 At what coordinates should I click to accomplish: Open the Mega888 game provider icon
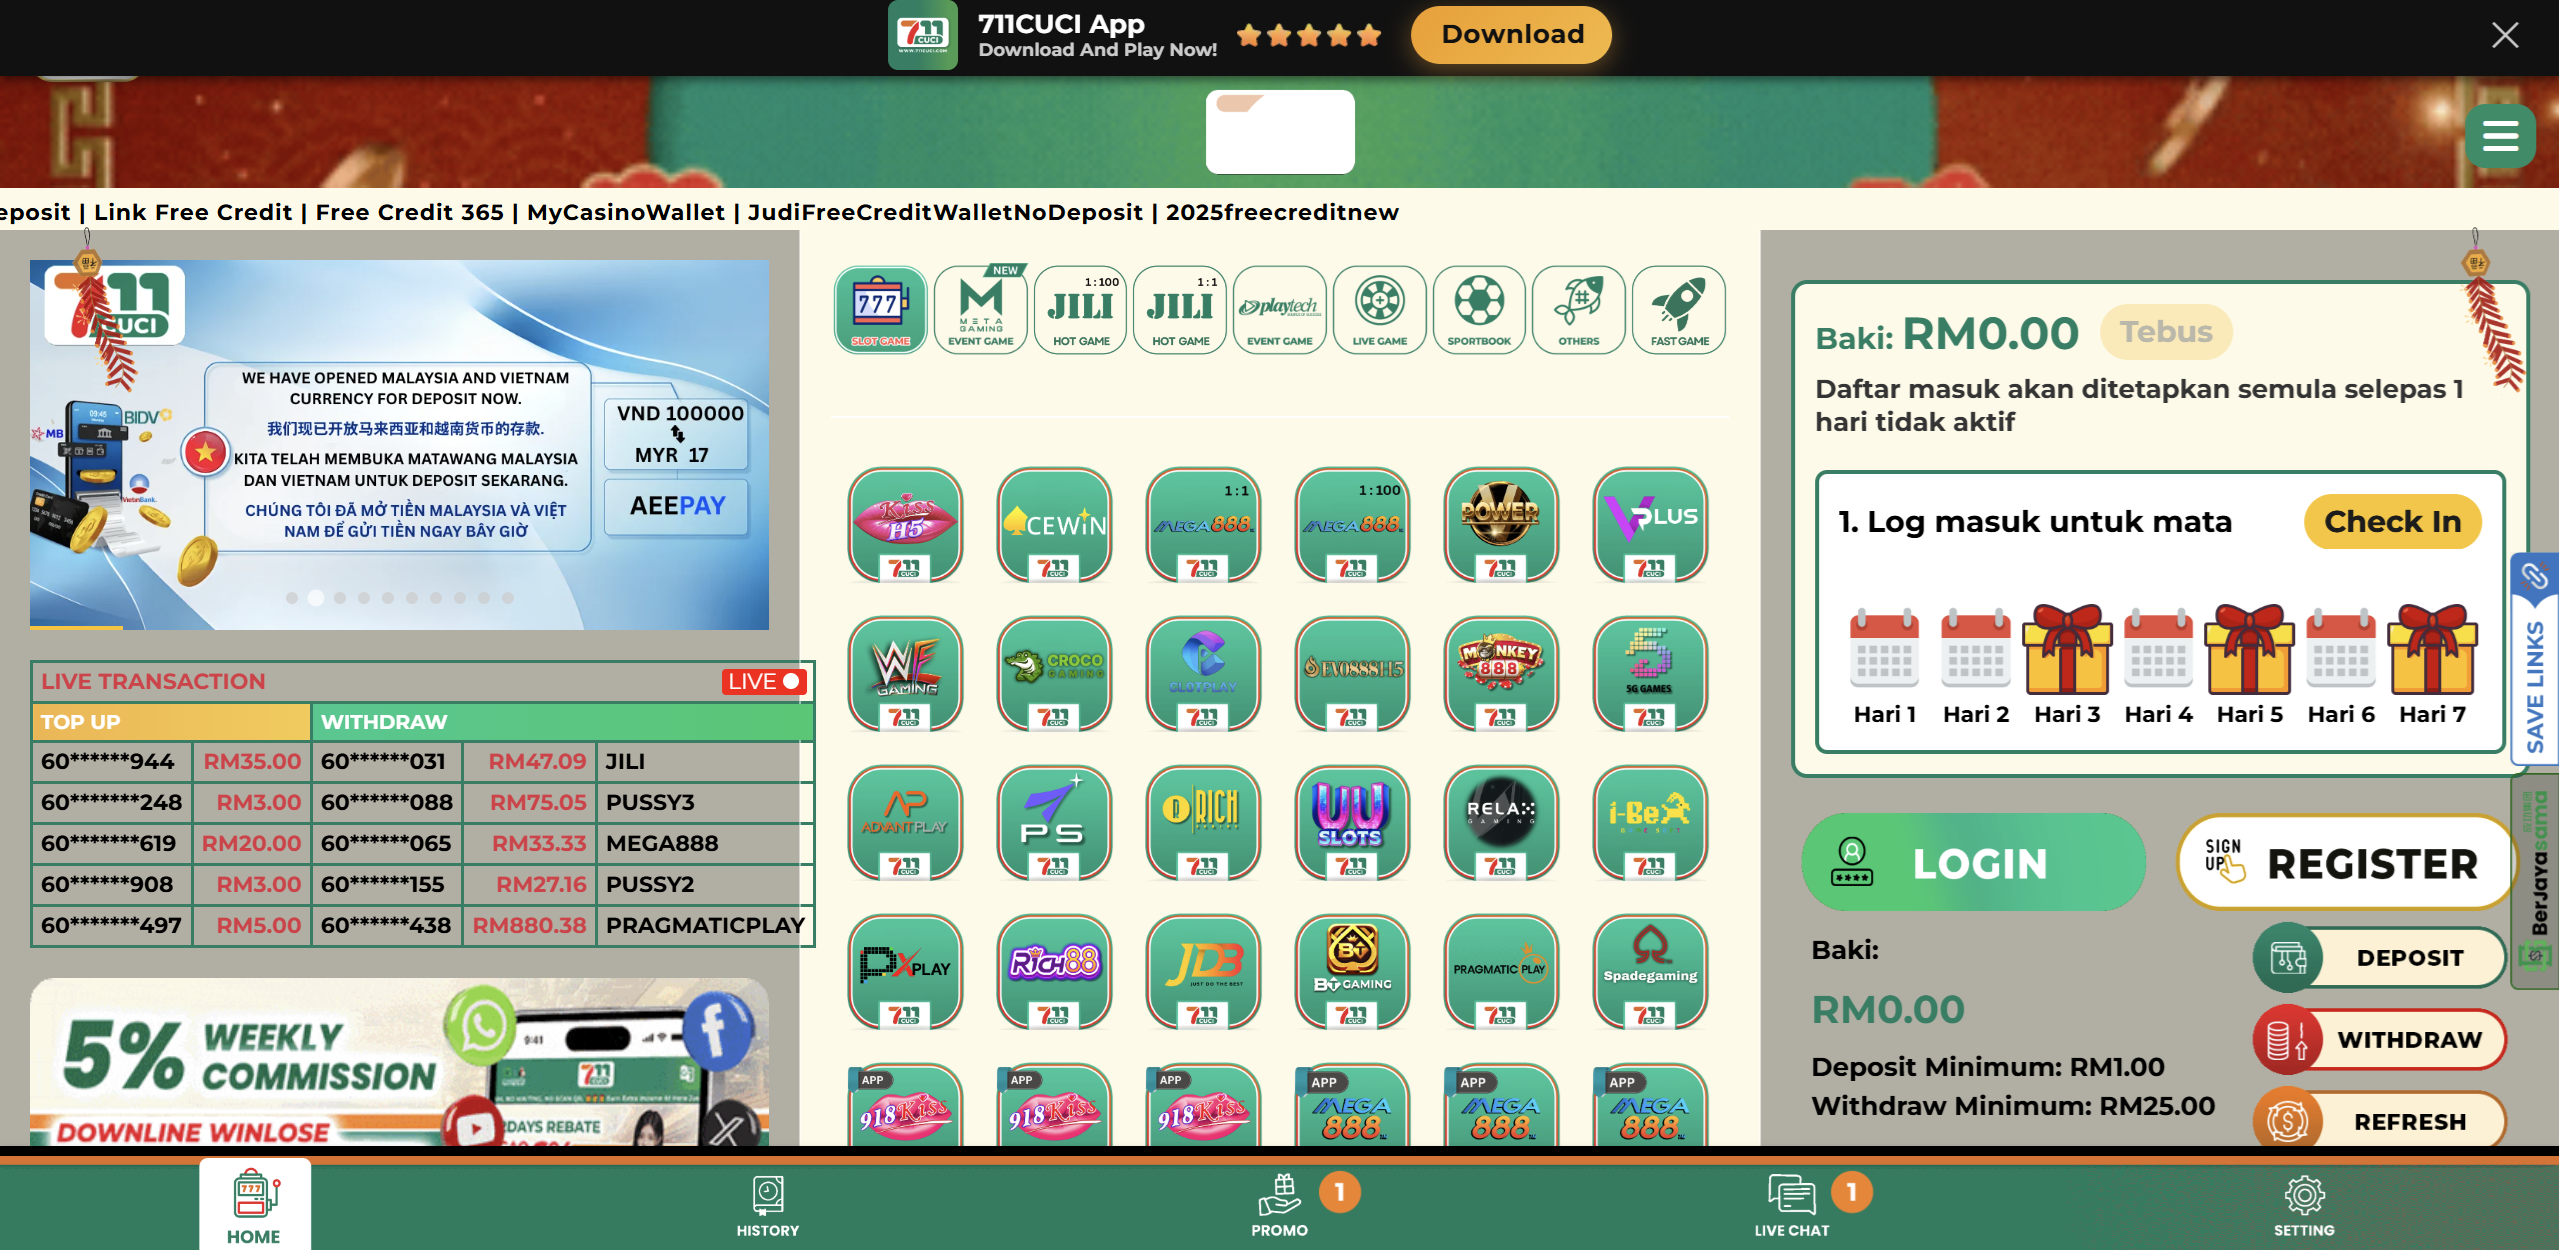point(1203,527)
